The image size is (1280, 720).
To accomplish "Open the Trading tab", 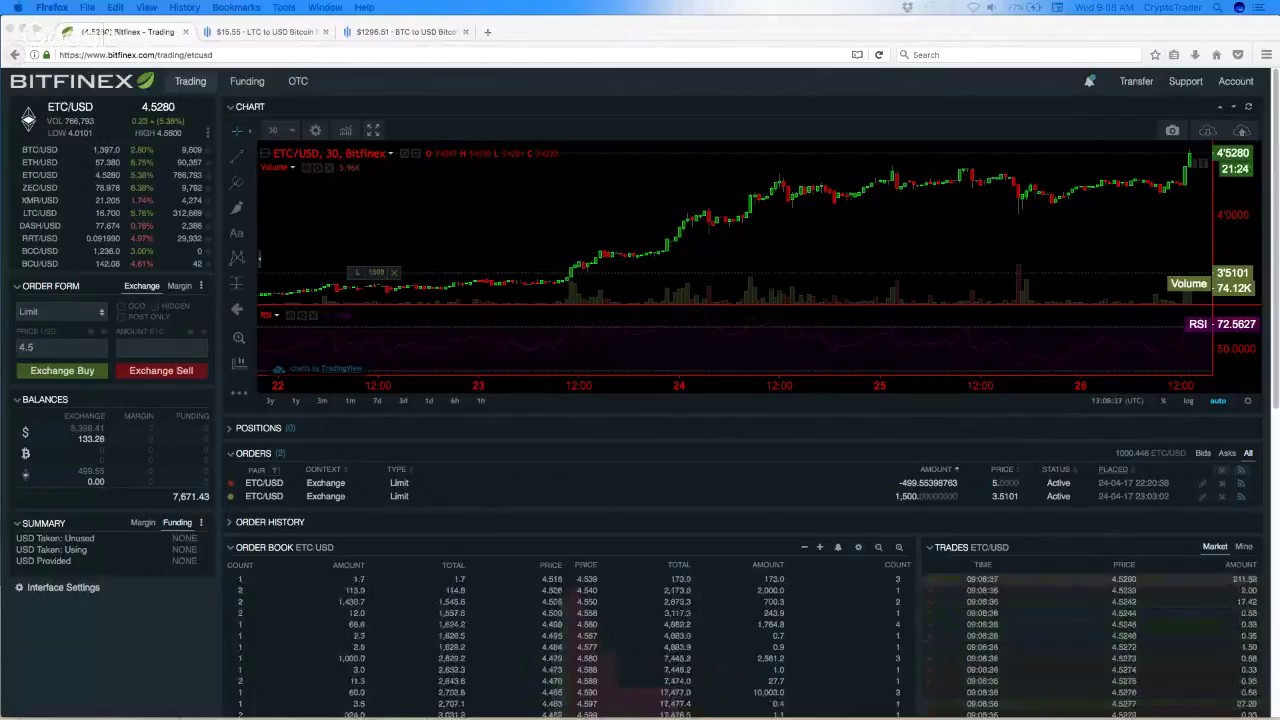I will pos(190,81).
